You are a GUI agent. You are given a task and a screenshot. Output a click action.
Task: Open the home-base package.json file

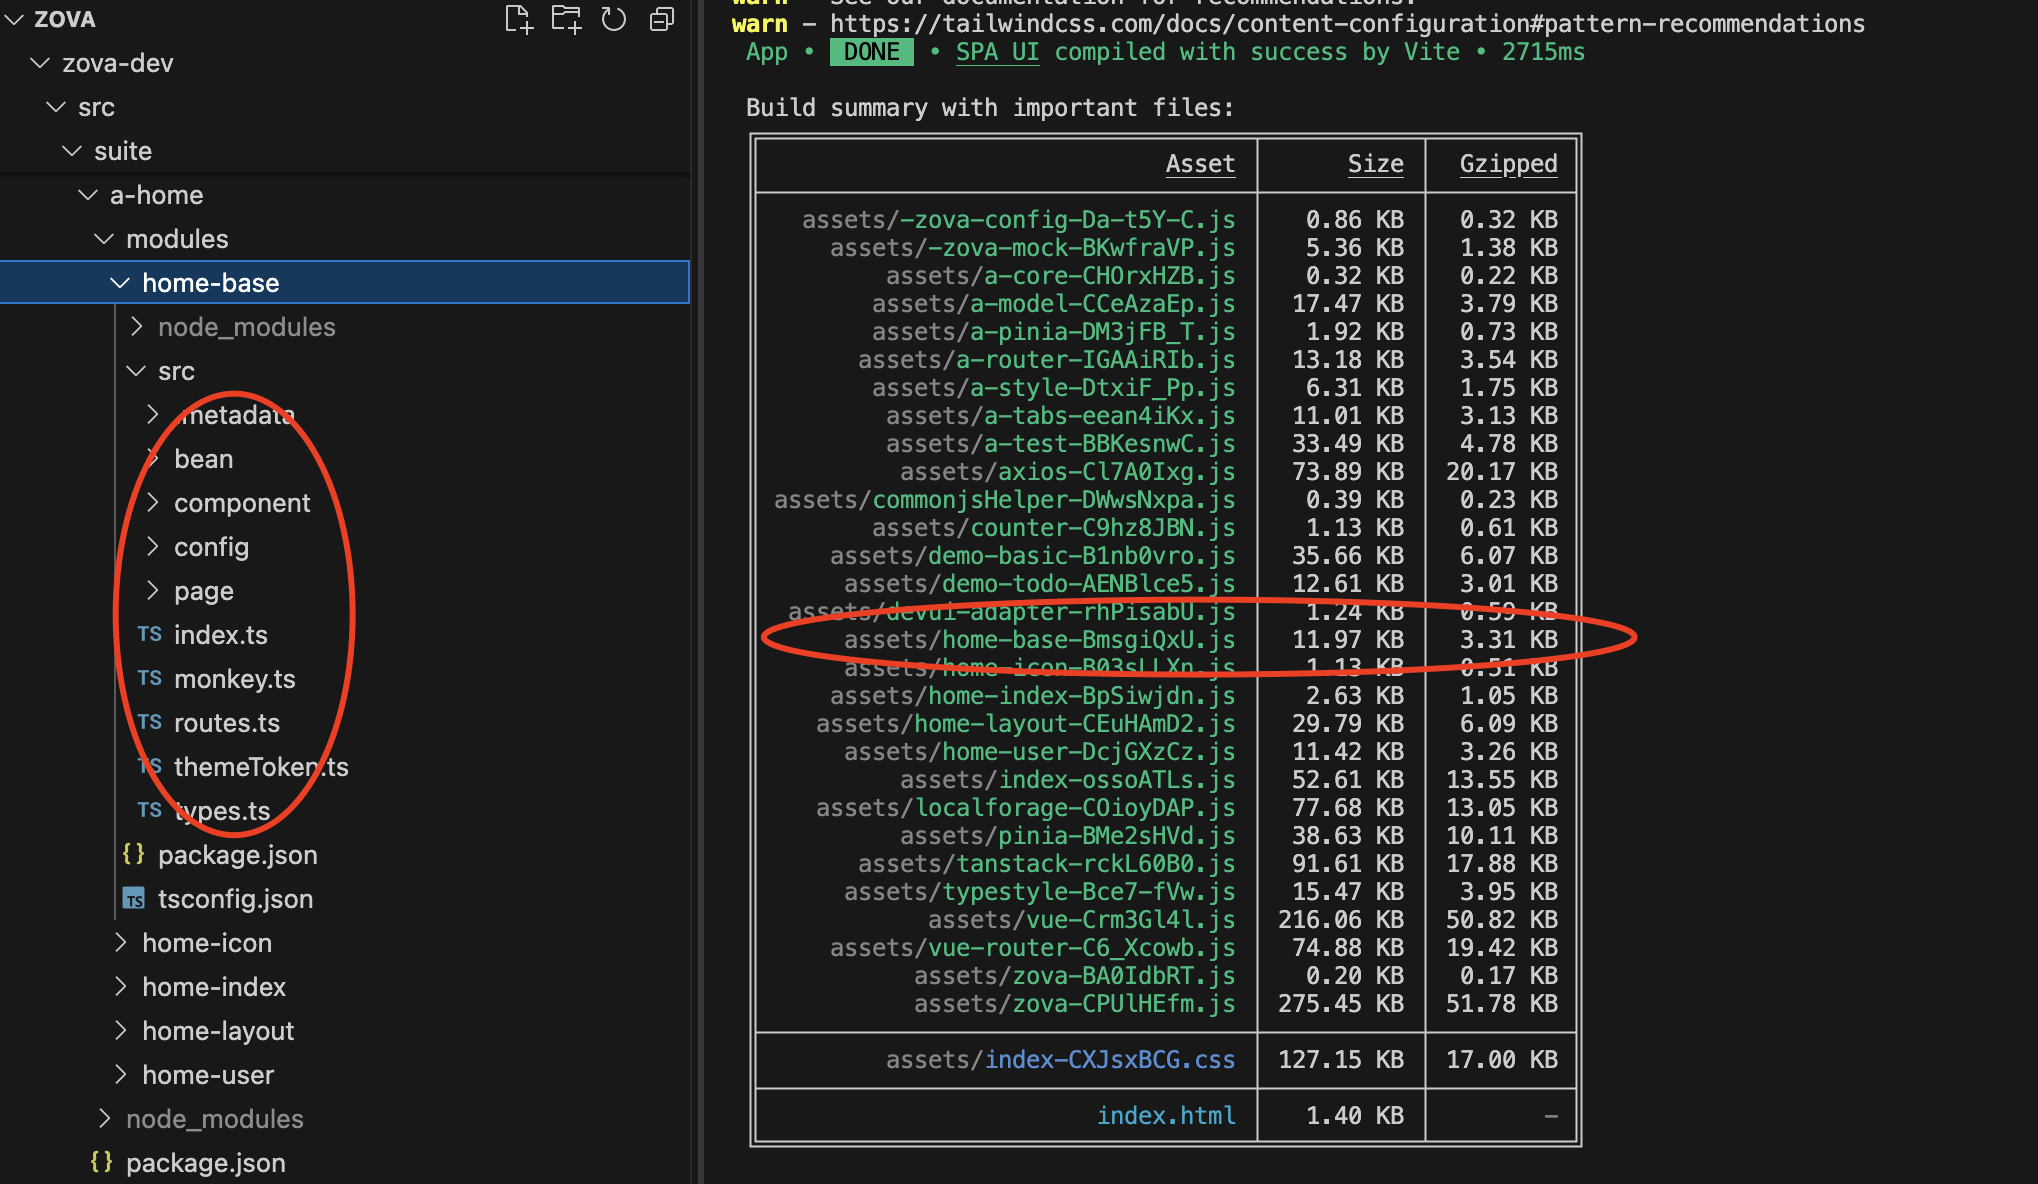[x=237, y=855]
